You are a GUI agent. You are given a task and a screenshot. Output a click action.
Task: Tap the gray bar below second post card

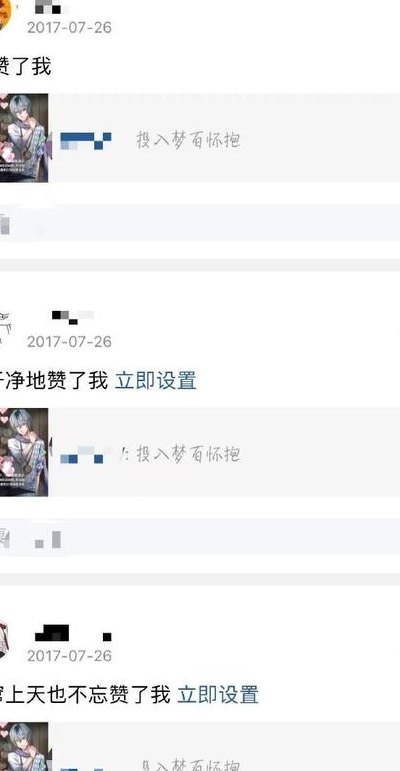(200, 536)
